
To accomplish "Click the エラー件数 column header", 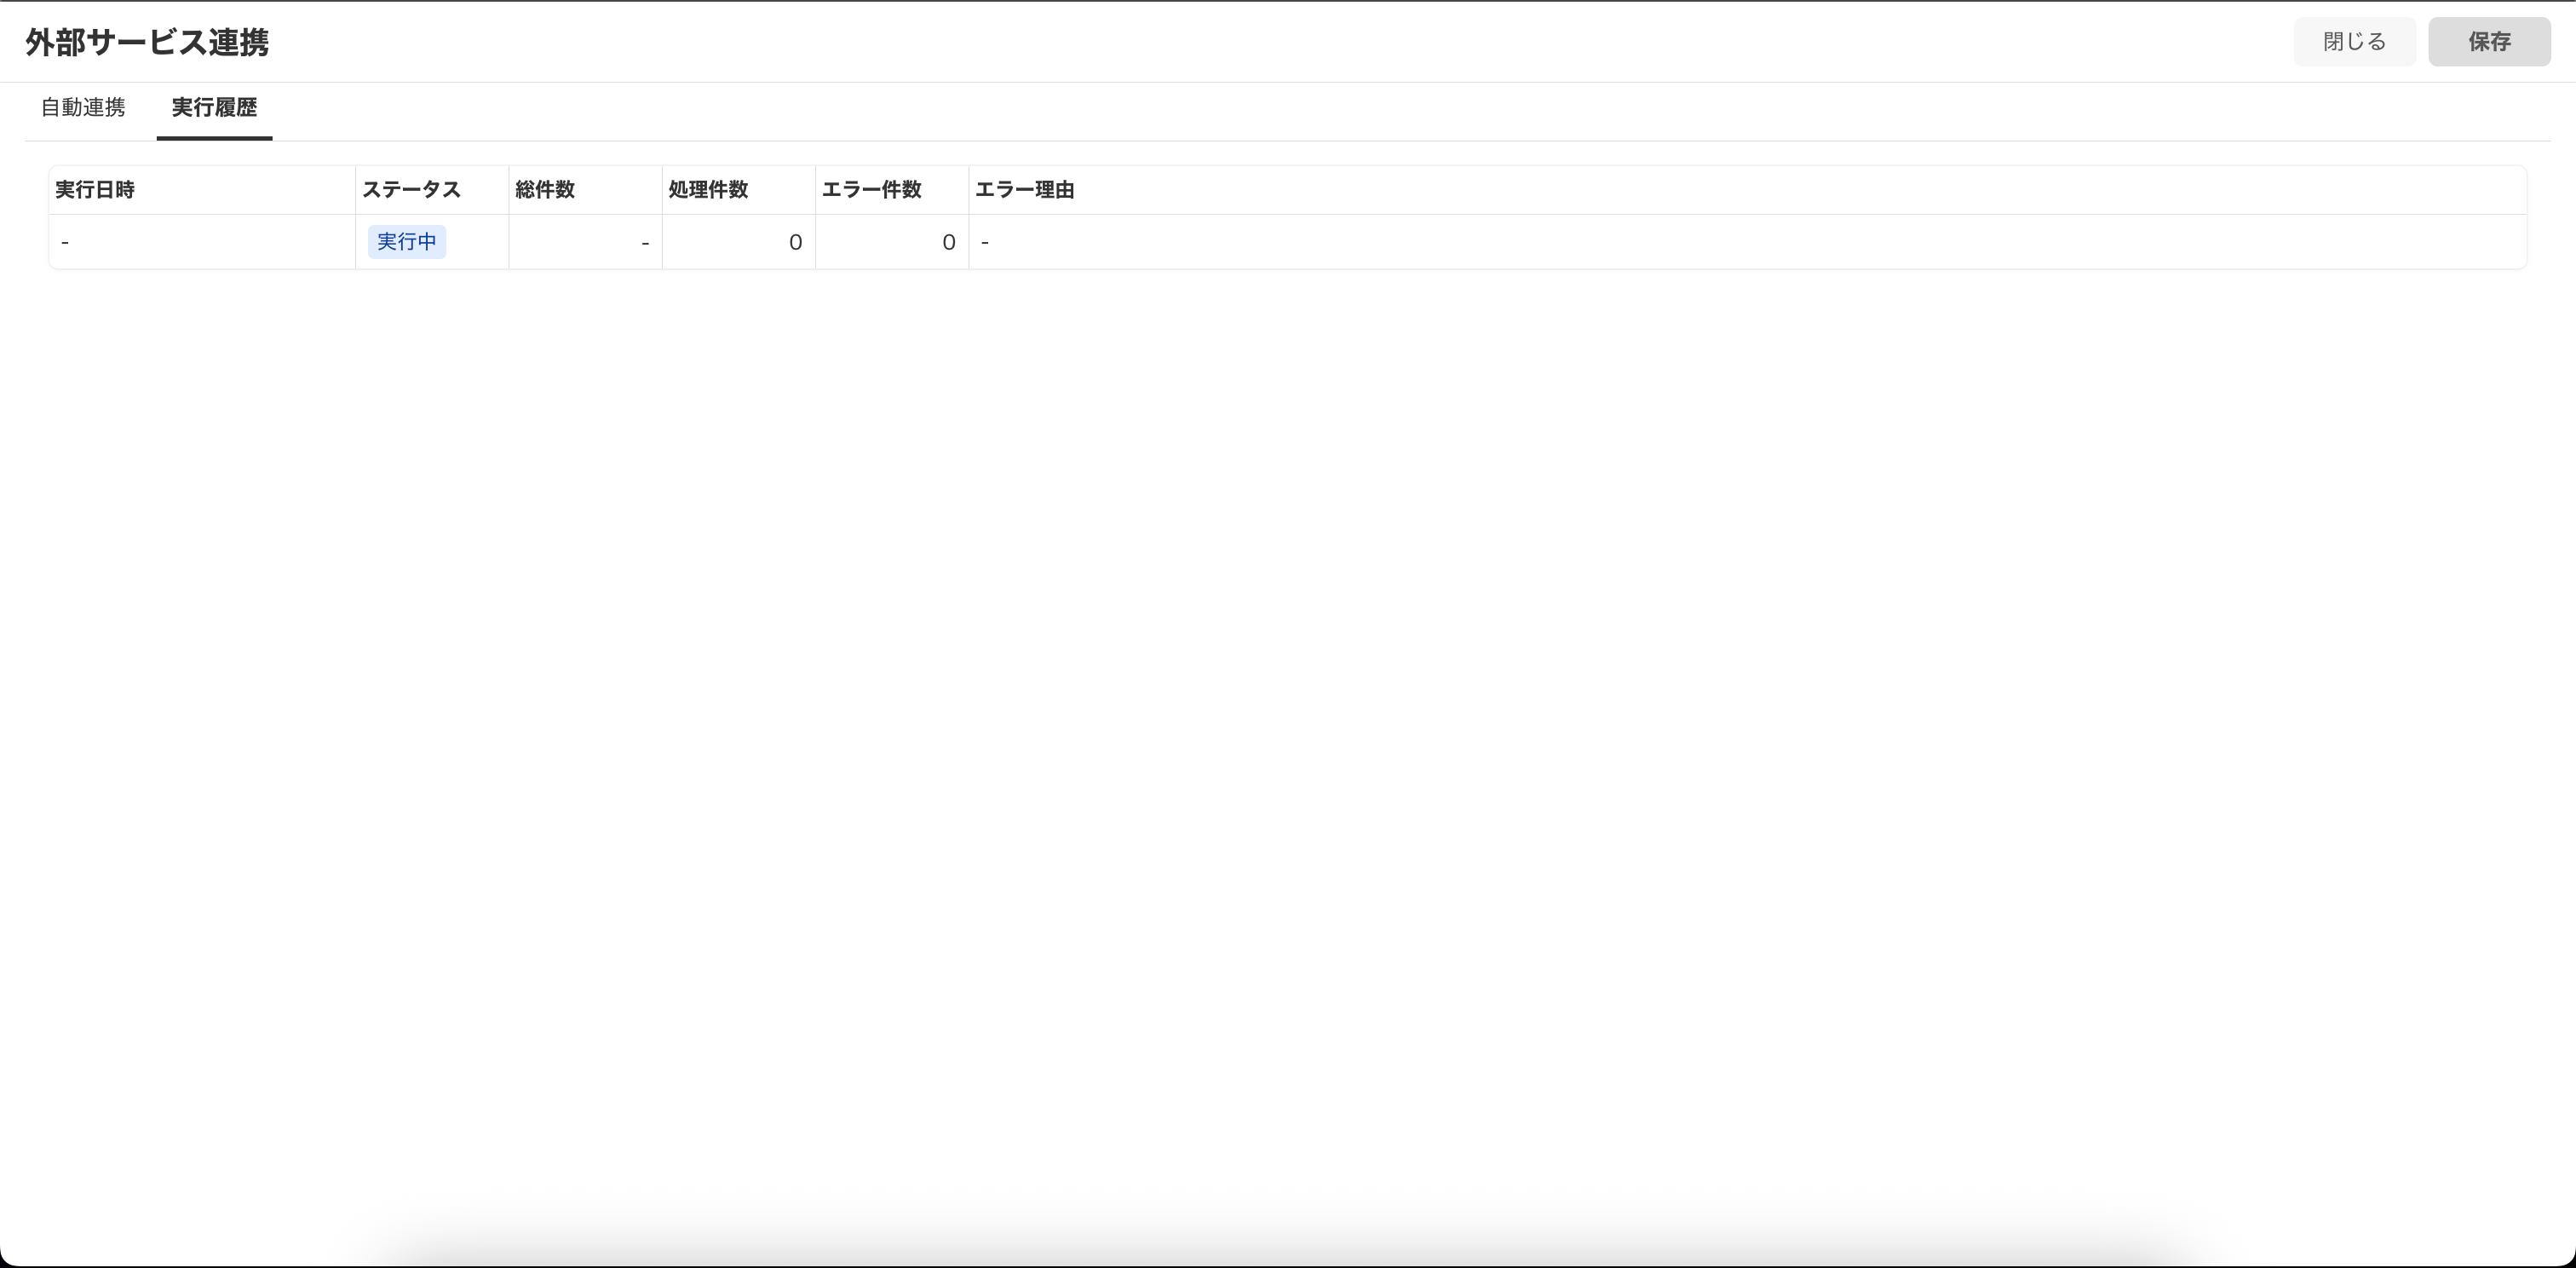I will [x=871, y=190].
